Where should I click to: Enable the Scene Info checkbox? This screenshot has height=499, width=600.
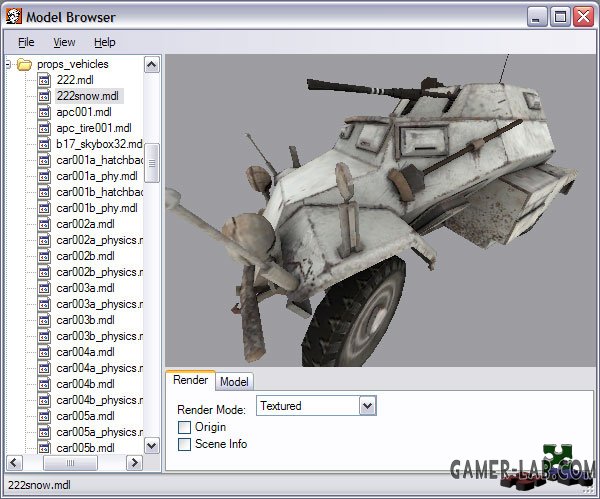point(184,444)
